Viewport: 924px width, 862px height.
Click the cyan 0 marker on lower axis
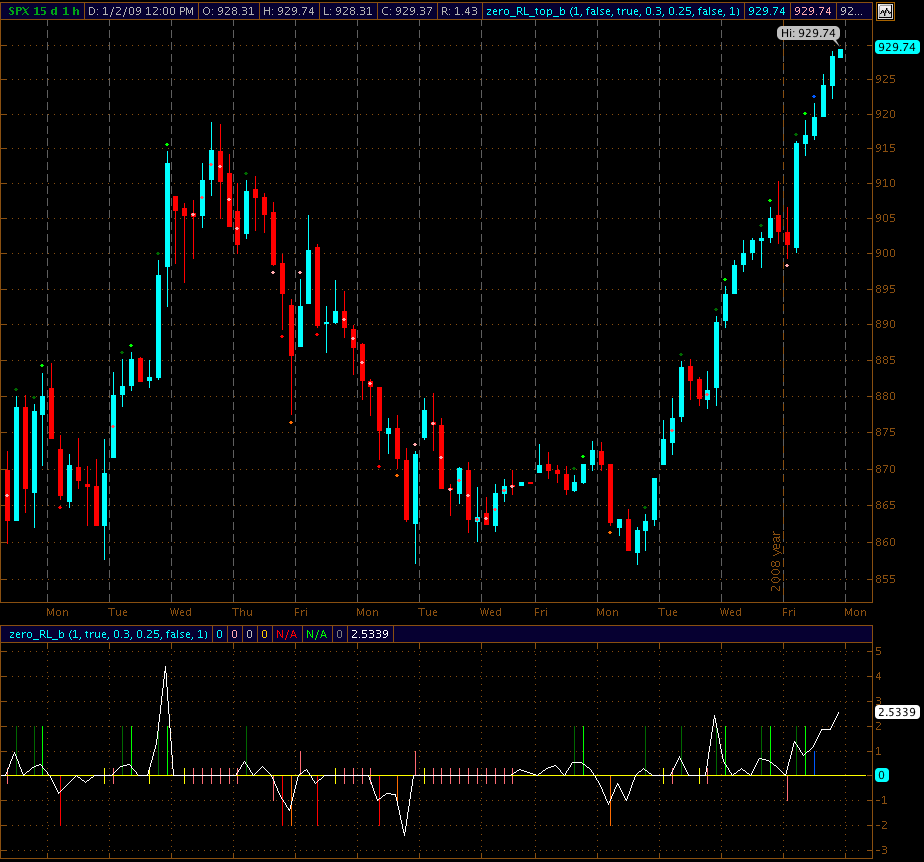tap(881, 775)
